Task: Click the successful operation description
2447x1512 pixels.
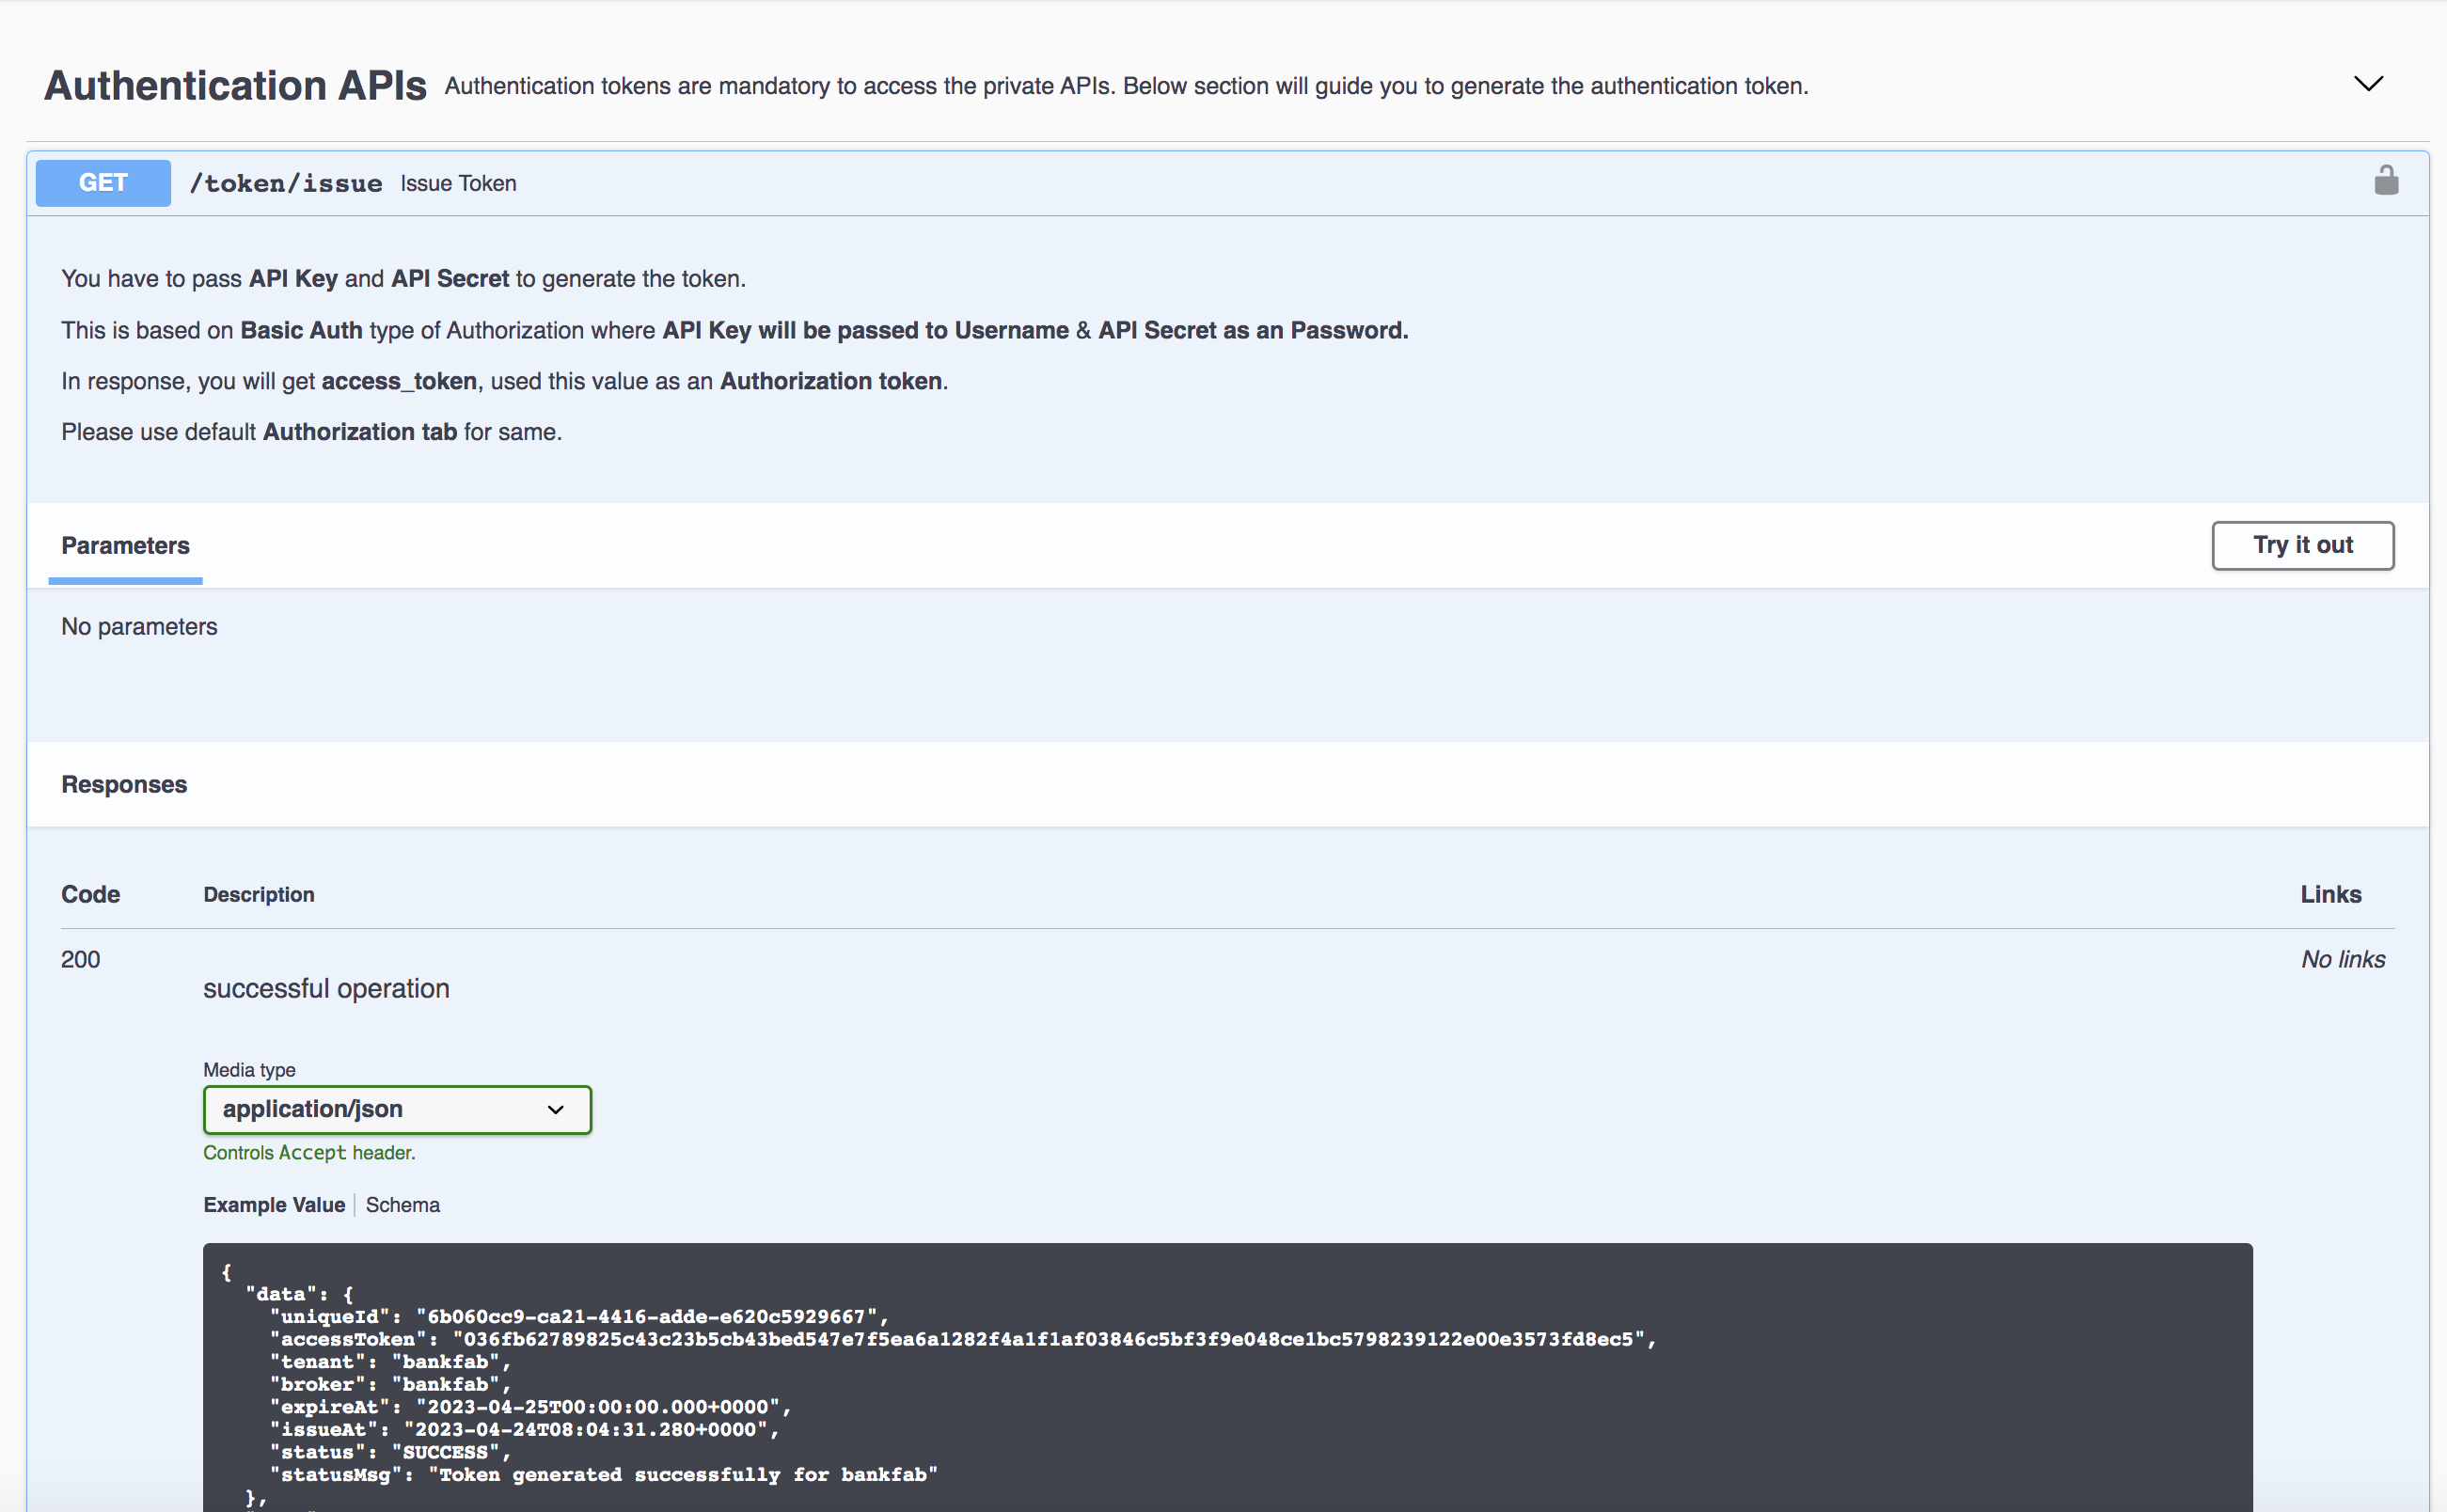Action: pos(326,989)
